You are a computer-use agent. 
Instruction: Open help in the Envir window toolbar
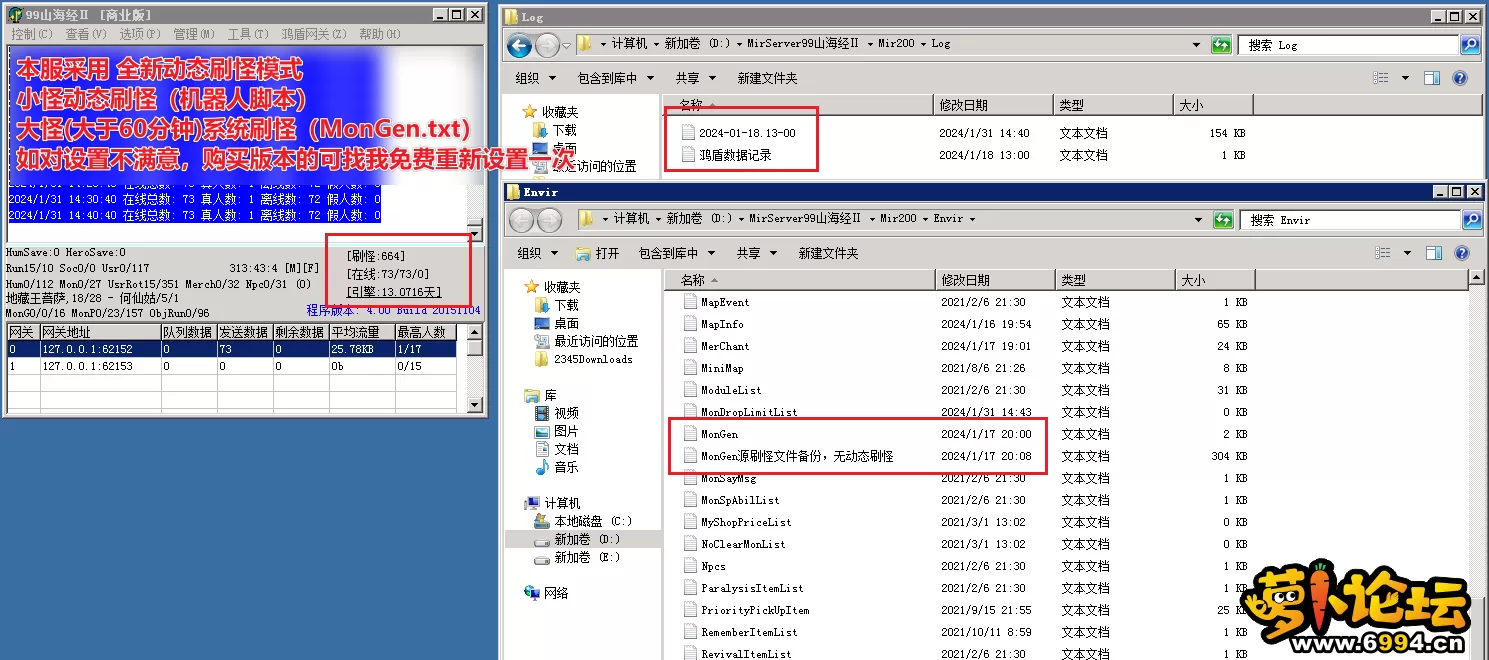point(1461,253)
